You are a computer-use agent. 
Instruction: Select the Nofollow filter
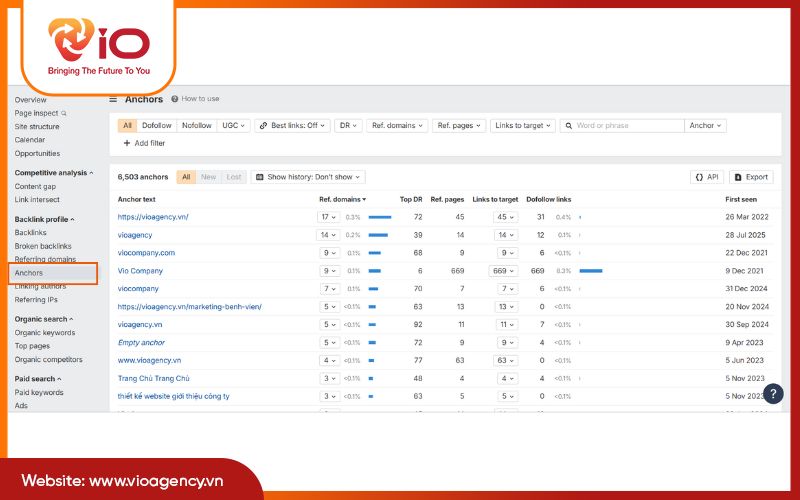pyautogui.click(x=196, y=126)
